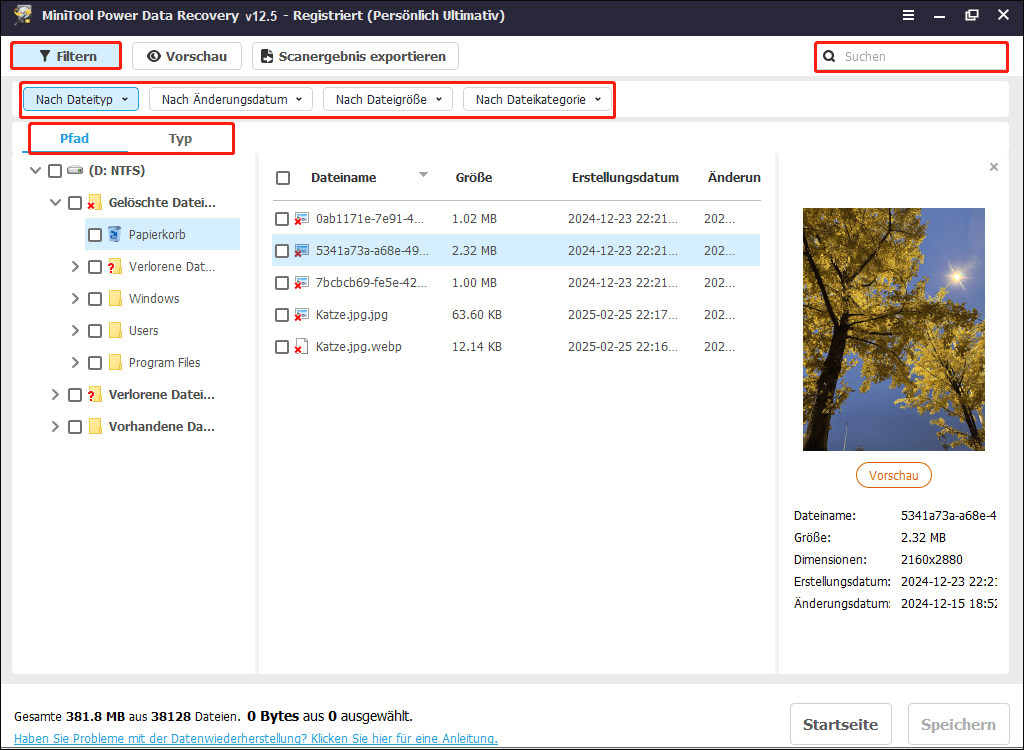1024x750 pixels.
Task: Close the preview panel with X
Action: (x=994, y=167)
